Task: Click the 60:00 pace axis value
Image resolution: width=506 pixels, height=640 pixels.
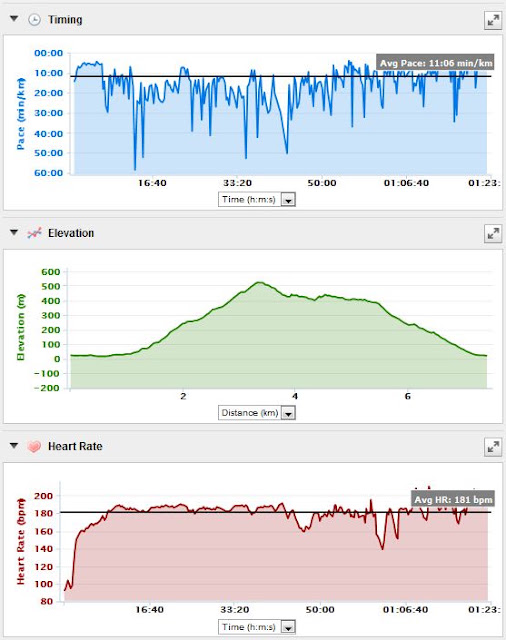Action: pyautogui.click(x=49, y=173)
